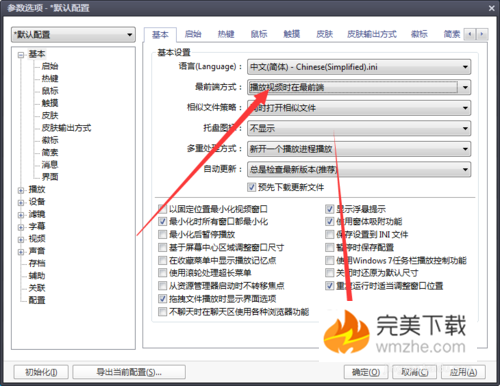Select 消息 in the settings tree
Viewport: 500px width, 386px height.
tap(50, 165)
